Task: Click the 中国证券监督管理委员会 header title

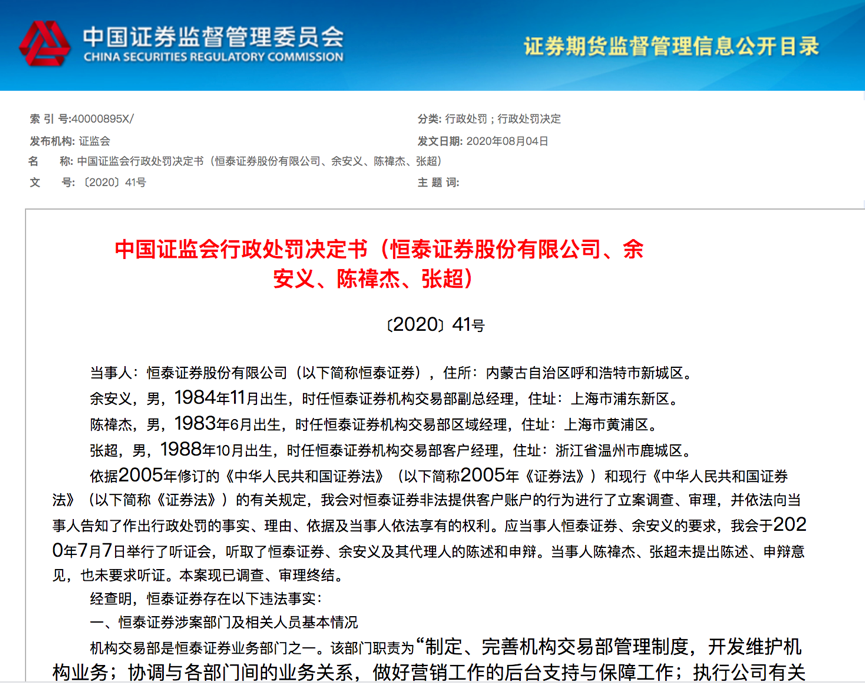Action: [213, 36]
